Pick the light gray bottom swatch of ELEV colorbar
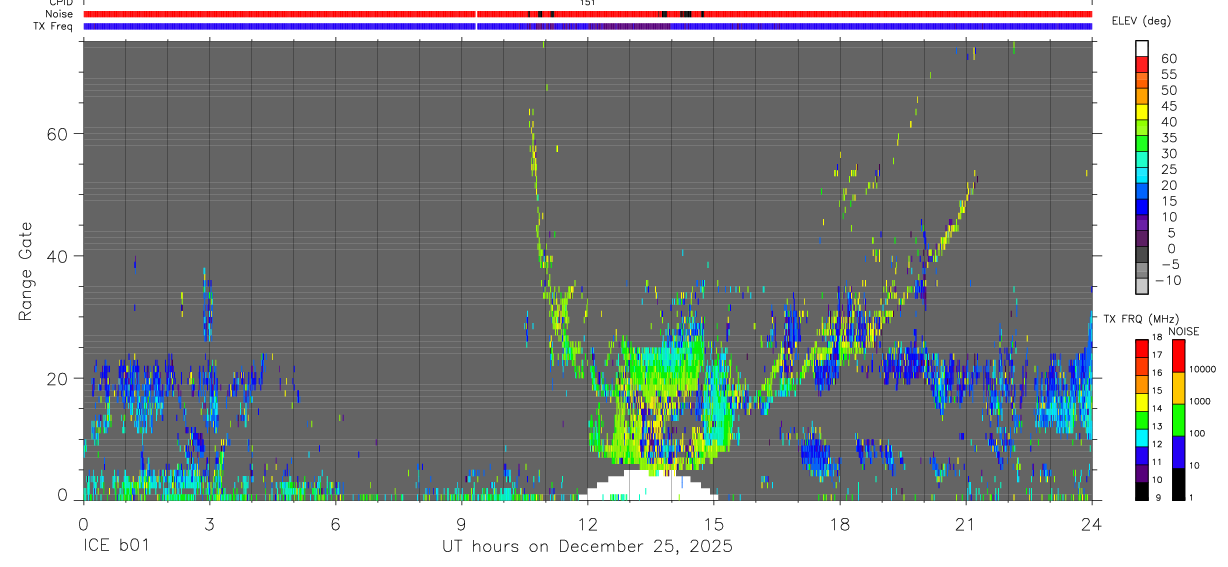This screenshot has height=567, width=1228. (1142, 284)
